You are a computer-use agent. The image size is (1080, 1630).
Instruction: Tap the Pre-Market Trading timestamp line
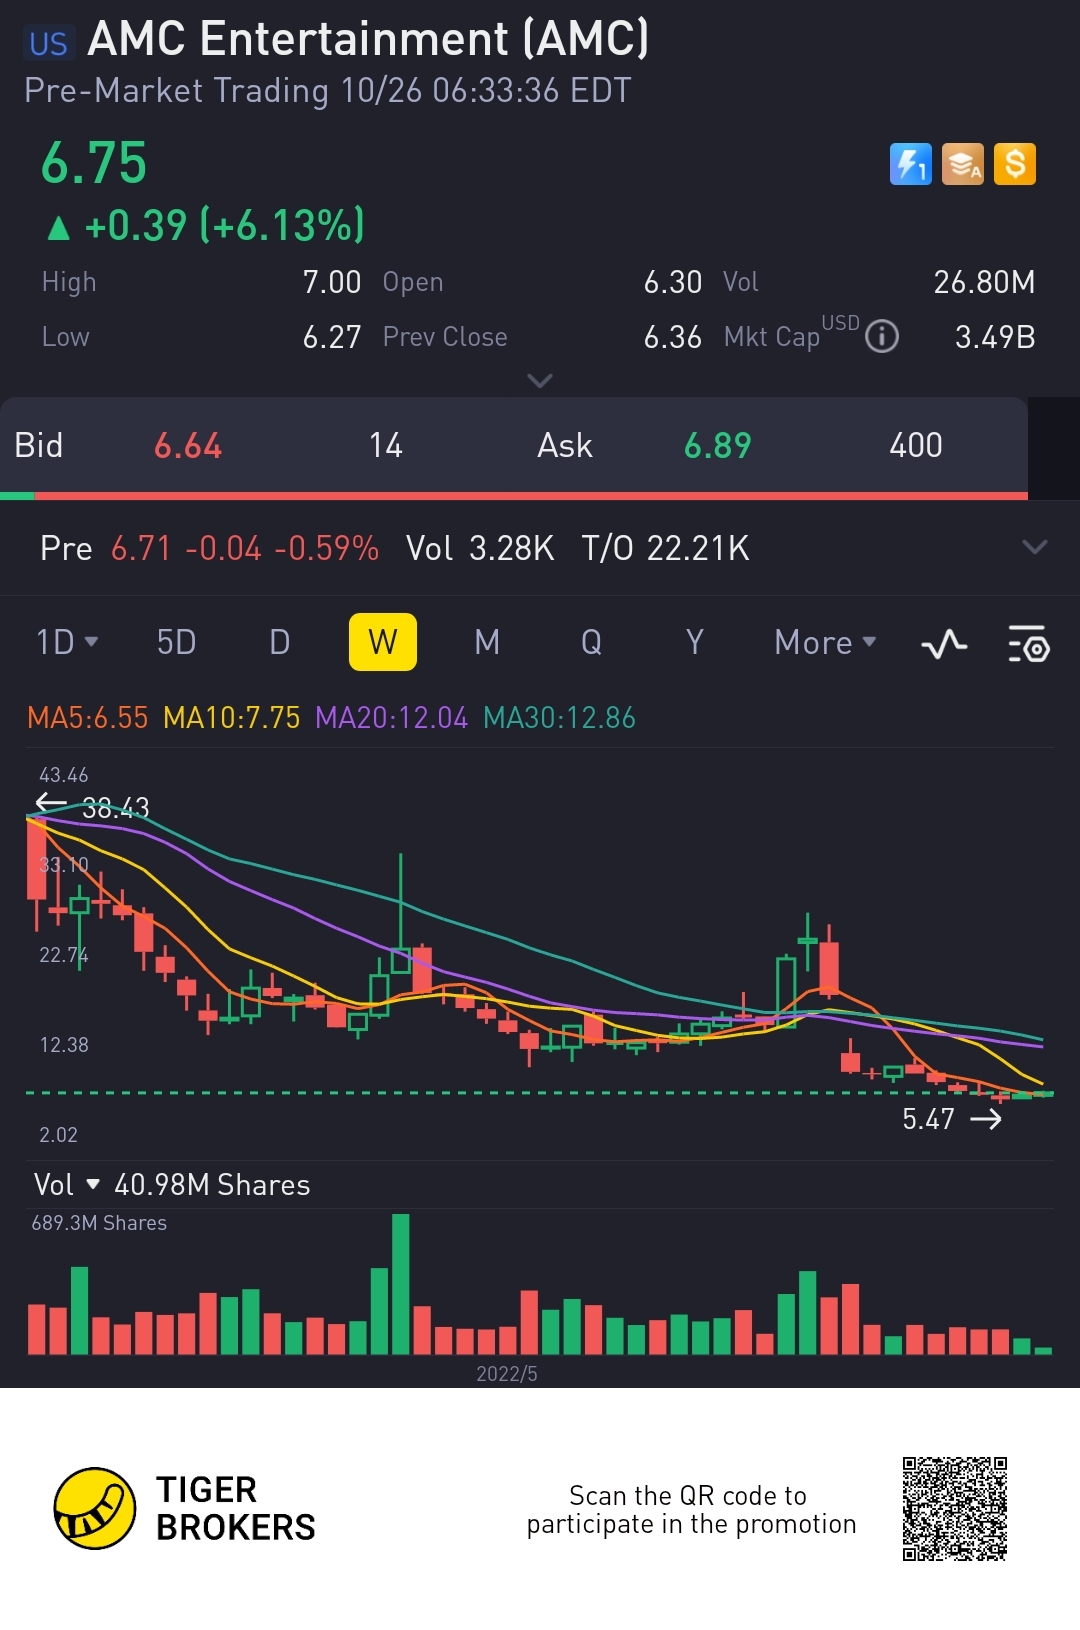(x=328, y=91)
